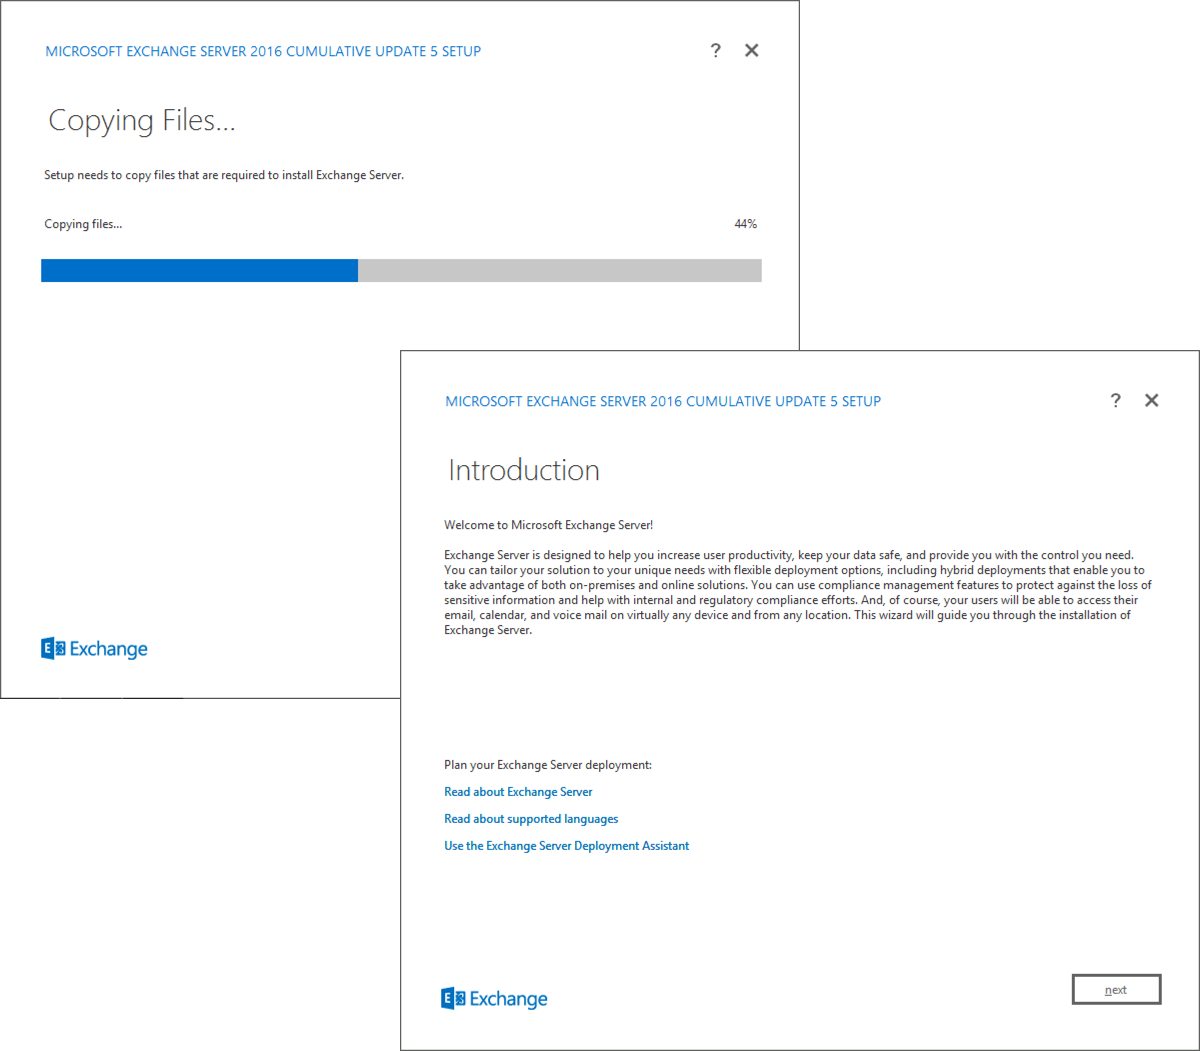Open the Exchange Server Deployment Assistant link
This screenshot has width=1200, height=1051.
click(x=567, y=846)
